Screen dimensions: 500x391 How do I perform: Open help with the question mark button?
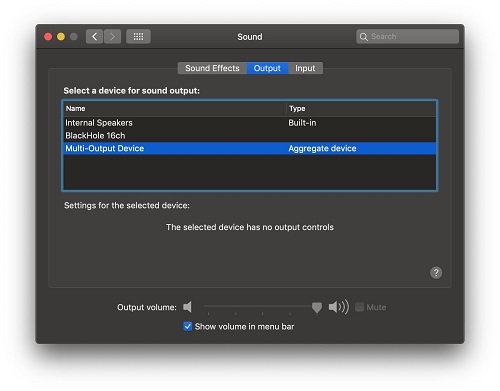click(436, 273)
